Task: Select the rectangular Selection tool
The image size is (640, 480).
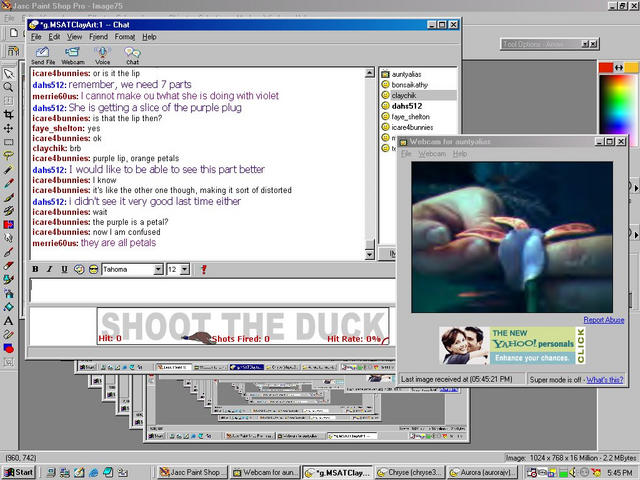Action: [x=8, y=142]
